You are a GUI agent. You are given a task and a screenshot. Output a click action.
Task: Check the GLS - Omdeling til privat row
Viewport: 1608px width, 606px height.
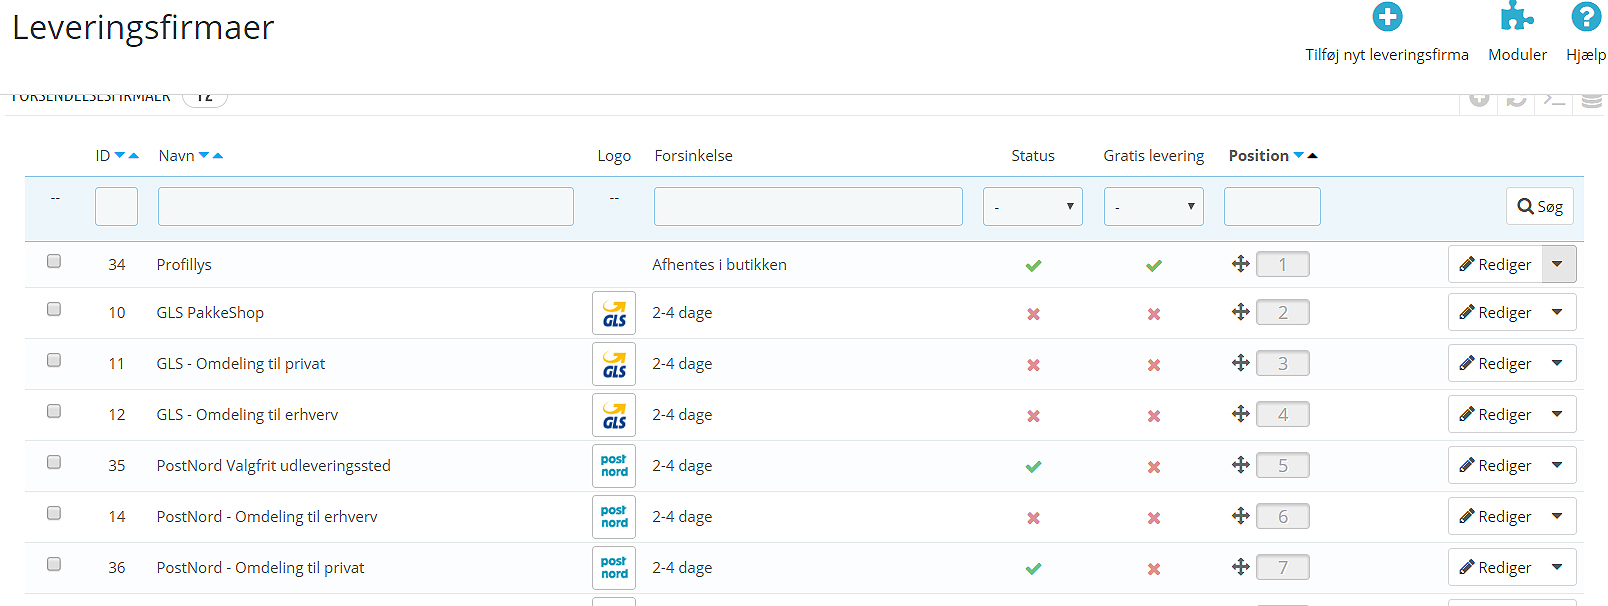pyautogui.click(x=54, y=360)
